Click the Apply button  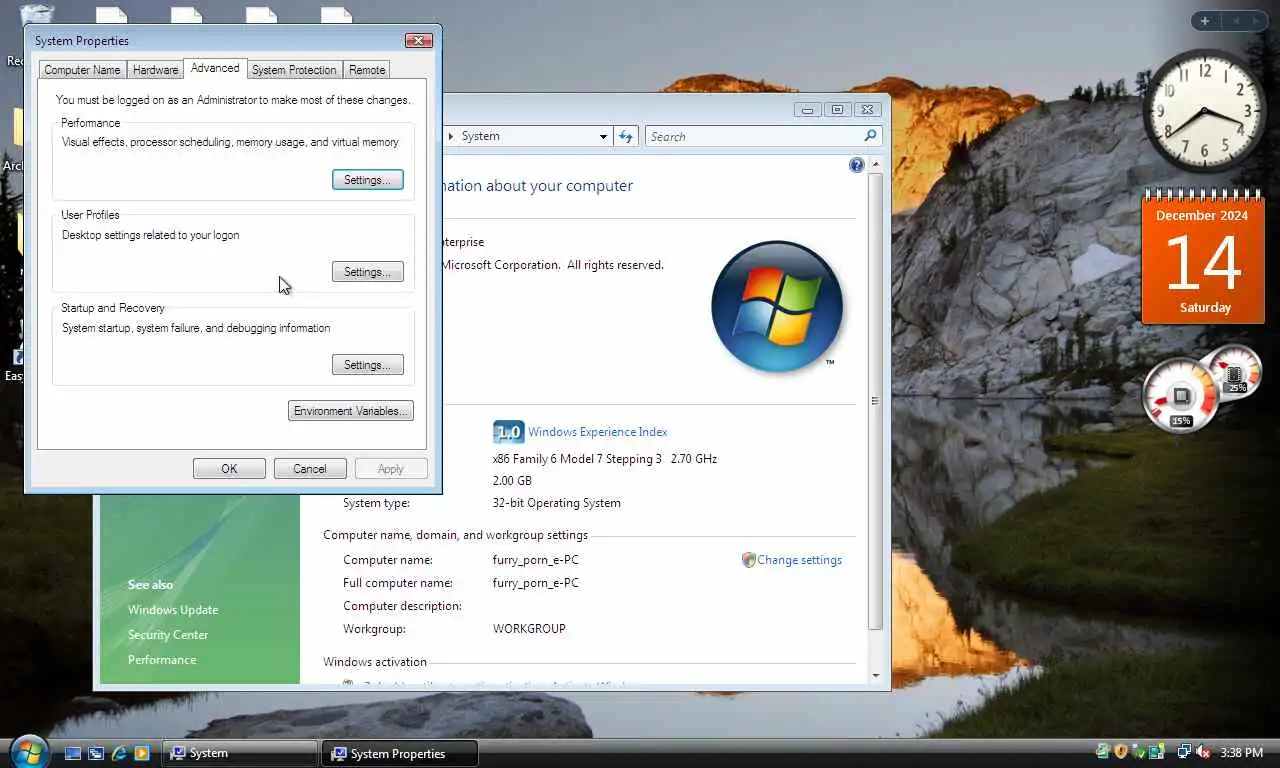(391, 469)
